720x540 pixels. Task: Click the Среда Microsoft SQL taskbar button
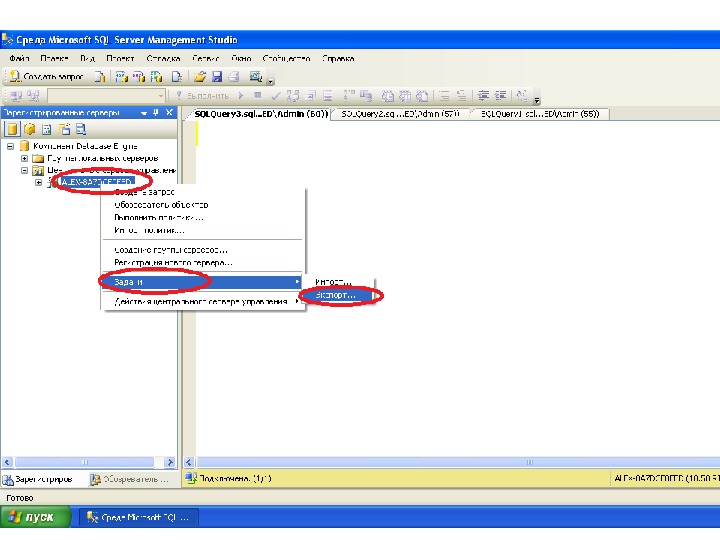point(139,518)
